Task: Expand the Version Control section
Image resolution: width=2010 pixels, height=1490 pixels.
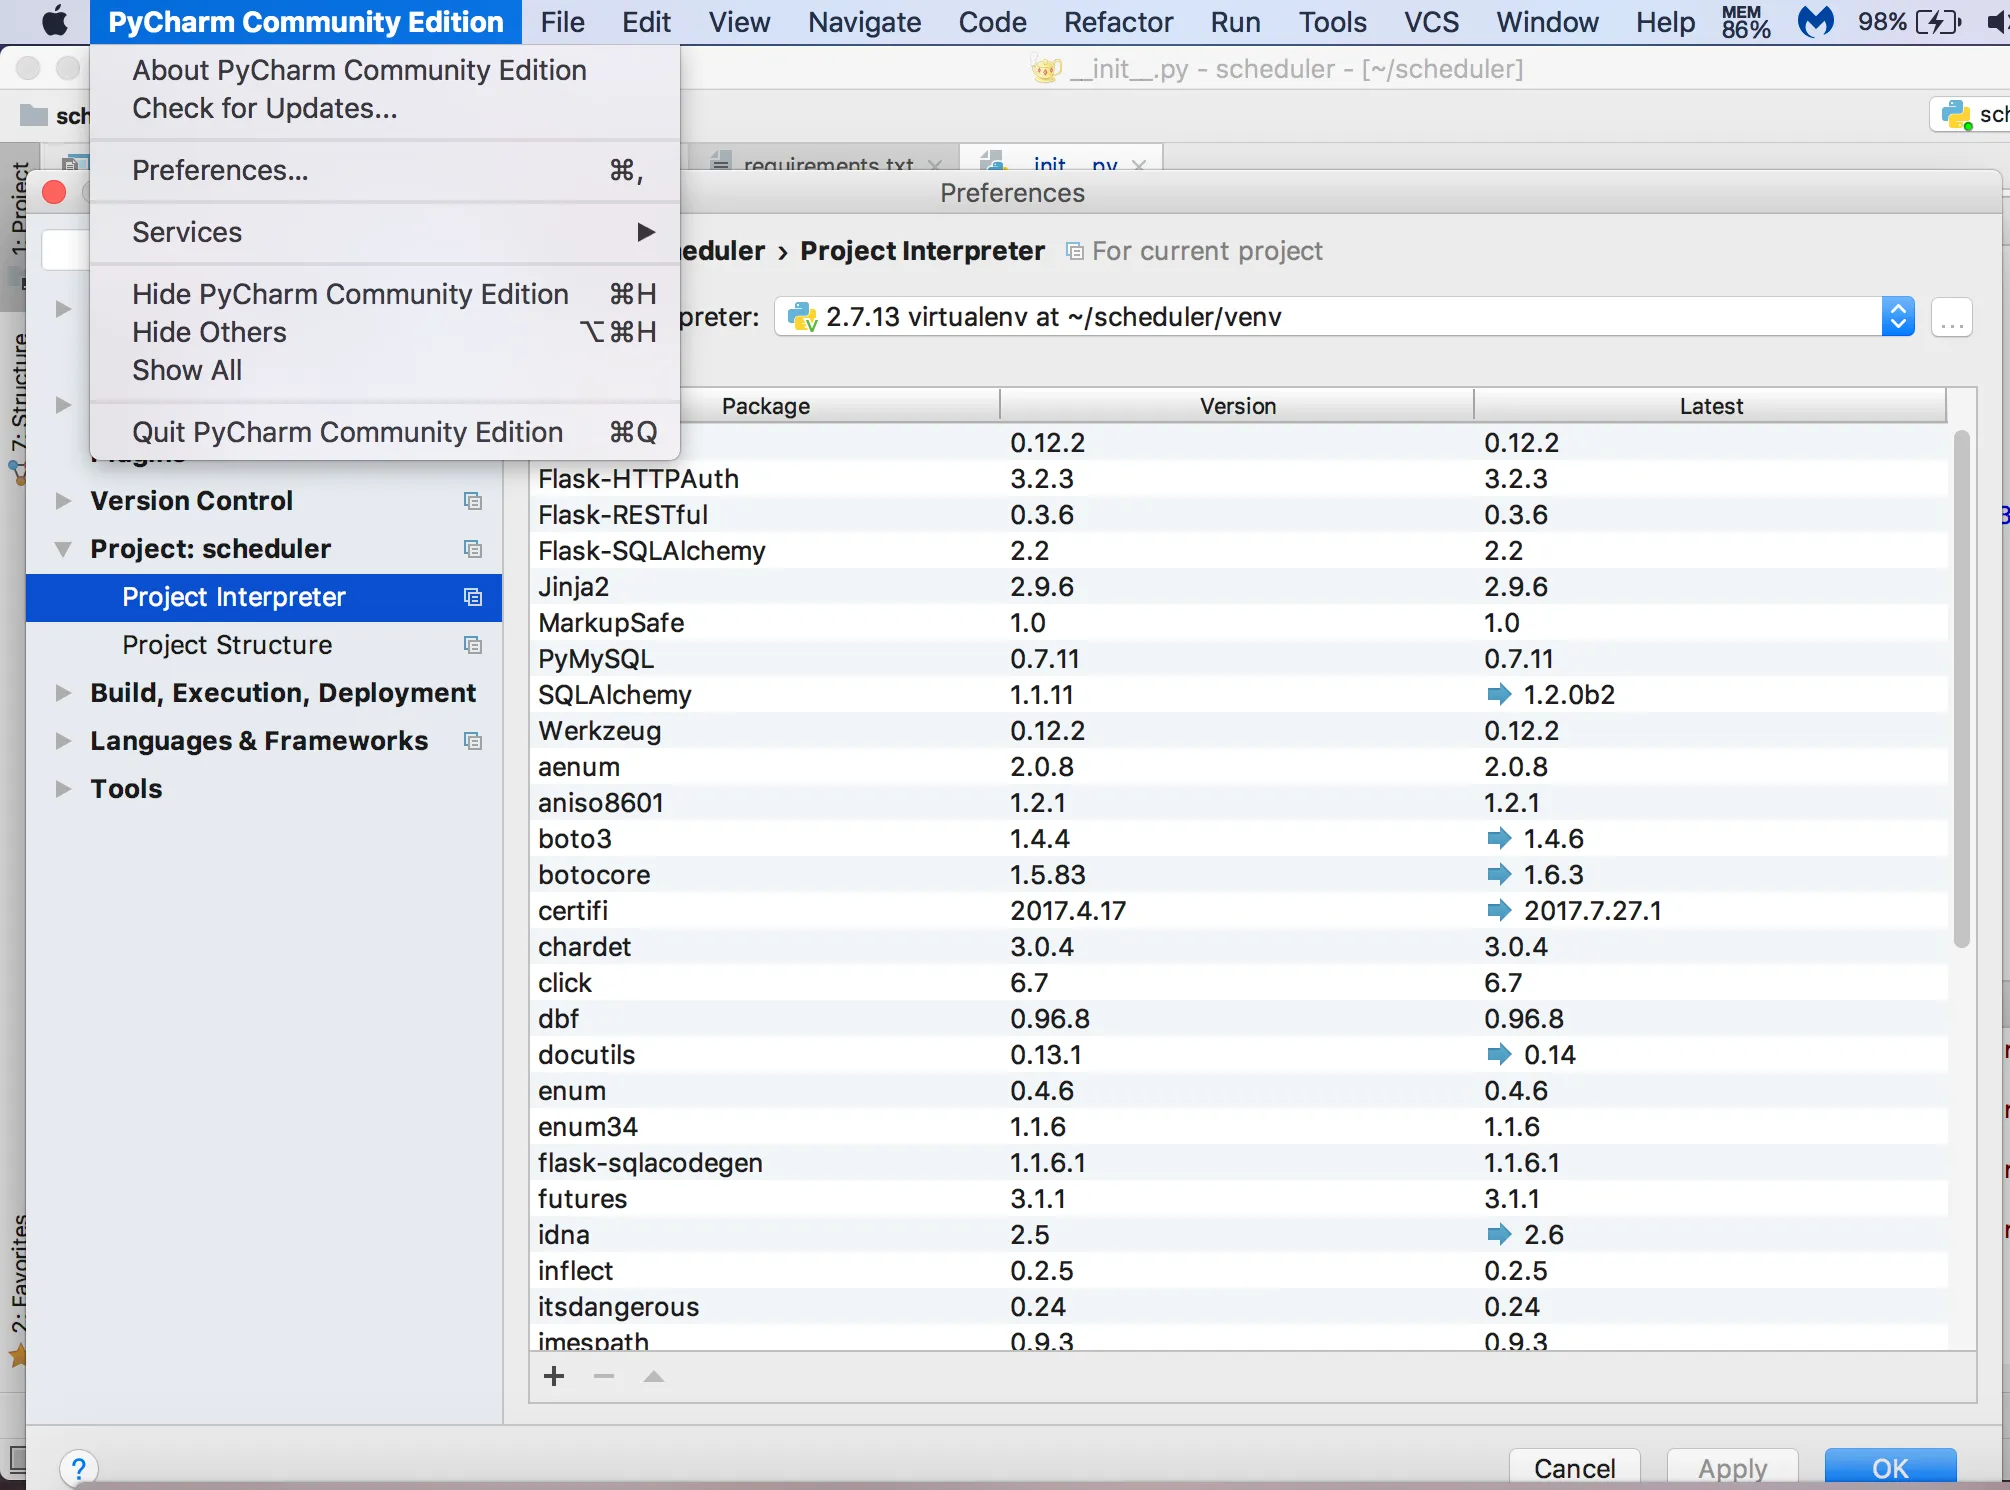Action: (63, 501)
